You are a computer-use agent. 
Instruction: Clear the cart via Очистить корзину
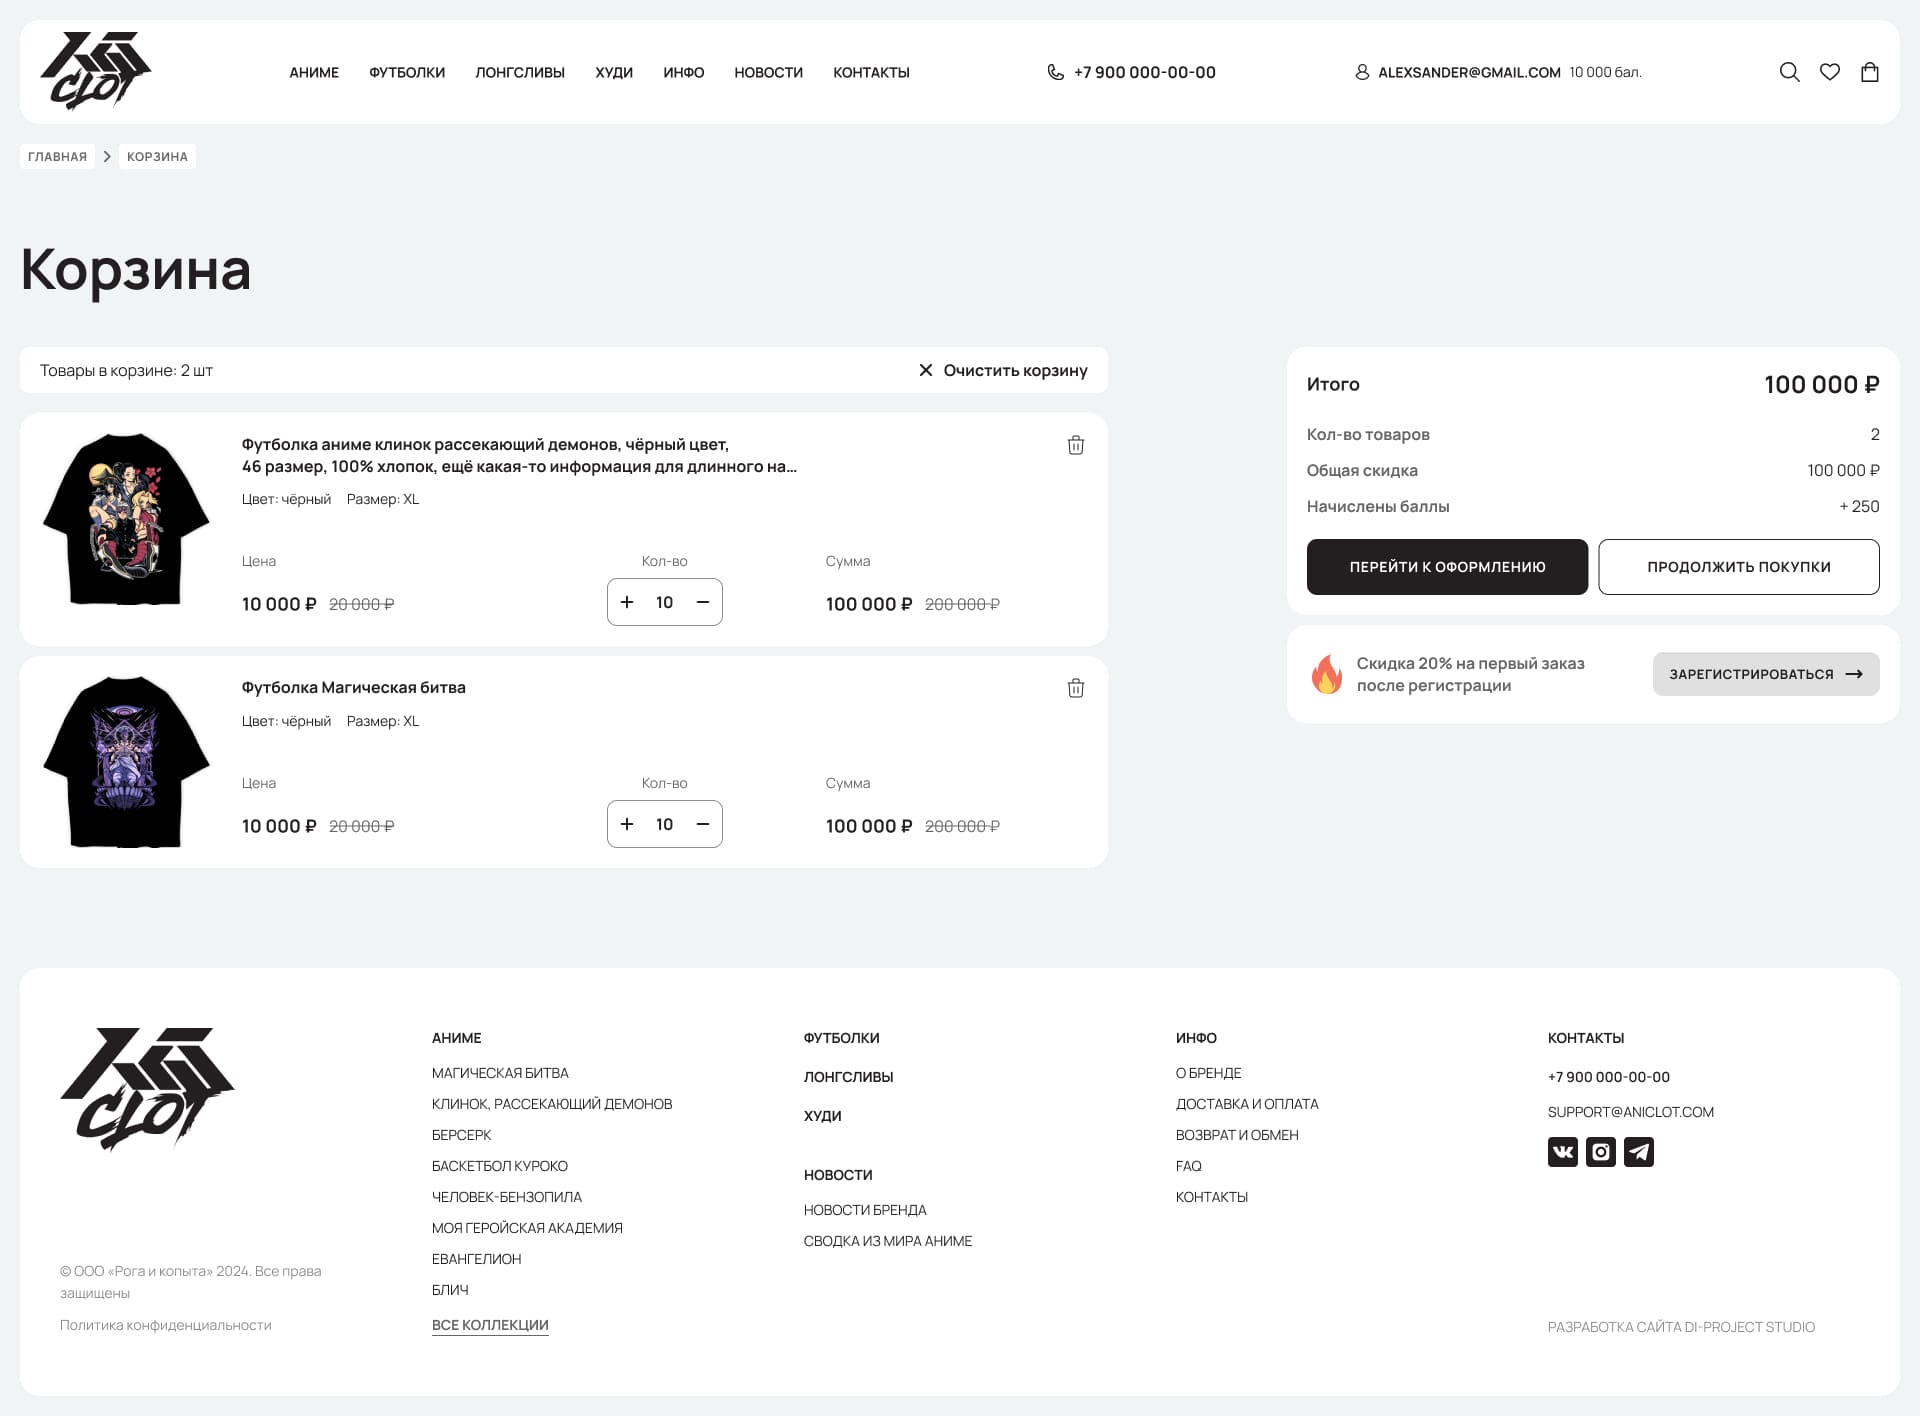[x=1003, y=371]
